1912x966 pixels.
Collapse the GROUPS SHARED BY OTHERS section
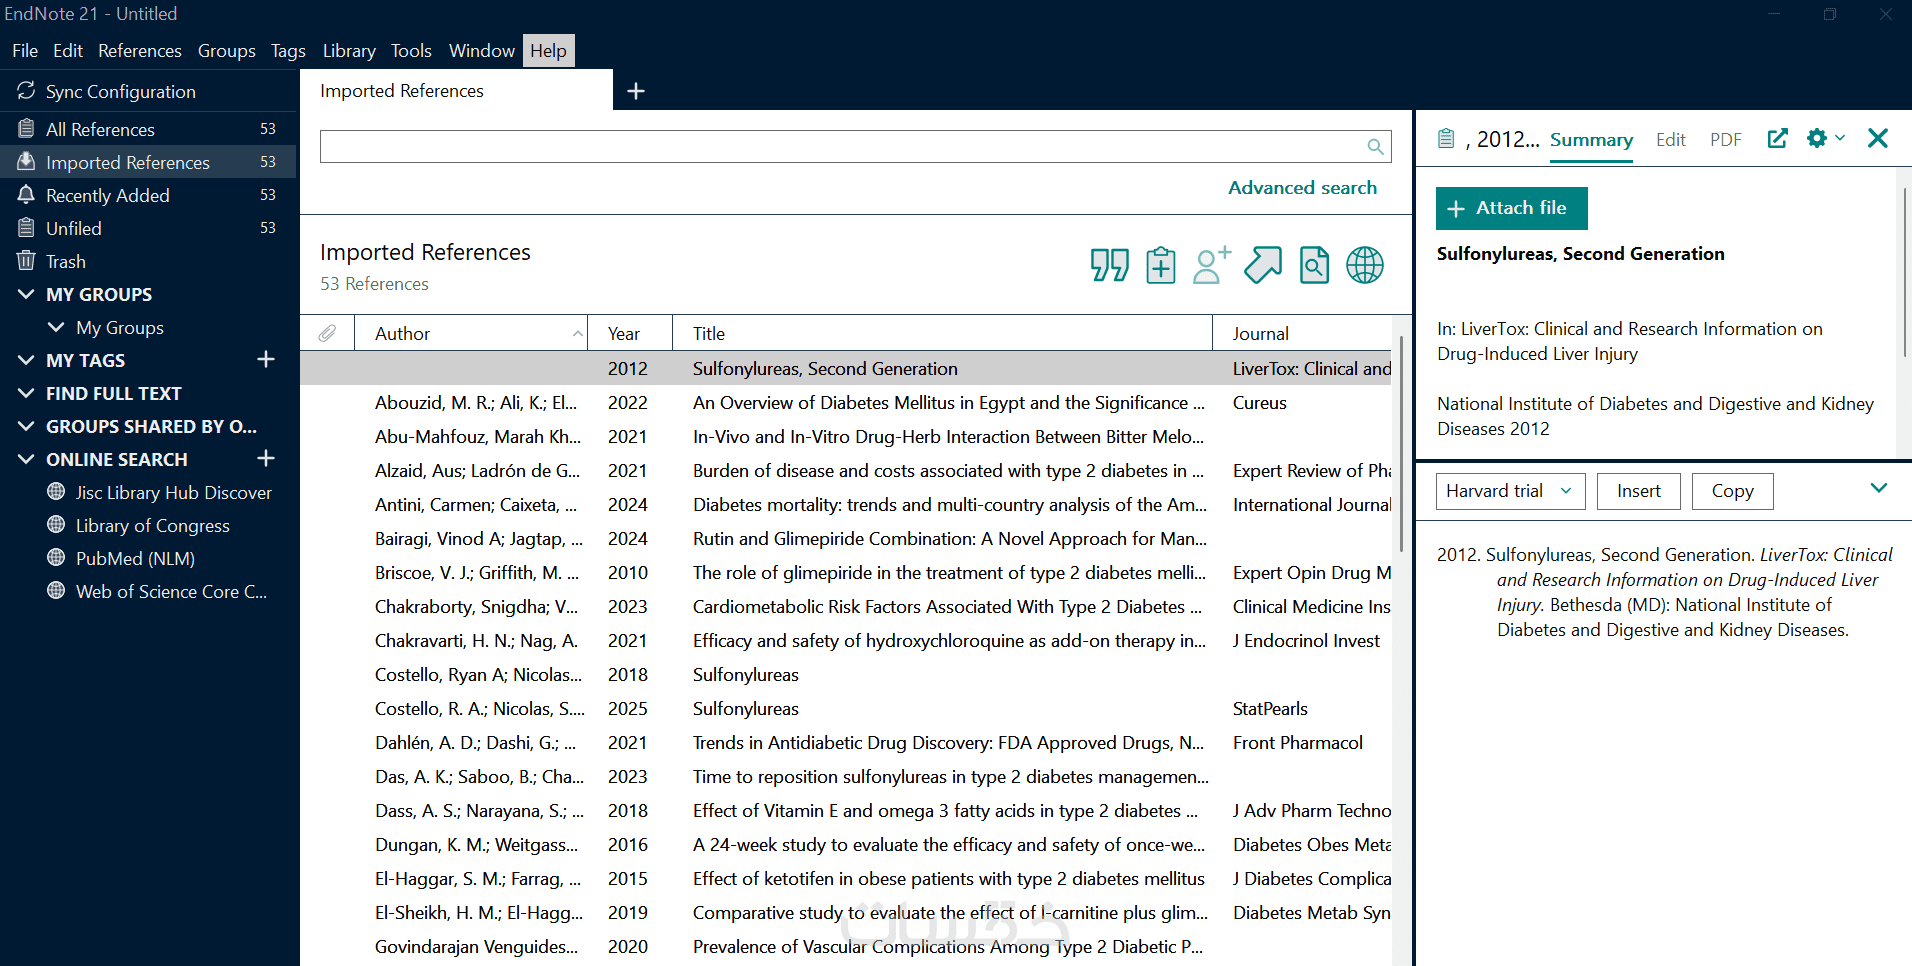[x=26, y=426]
